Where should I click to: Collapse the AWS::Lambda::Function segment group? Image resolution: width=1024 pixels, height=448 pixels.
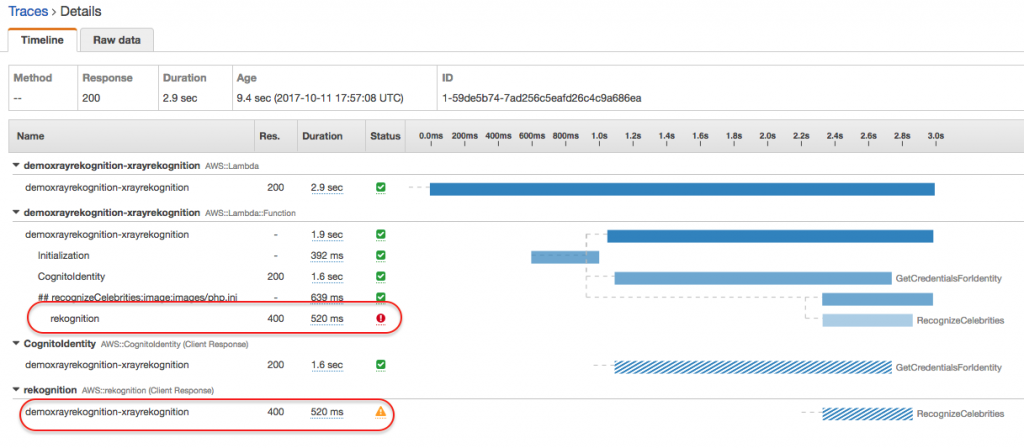pos(16,213)
